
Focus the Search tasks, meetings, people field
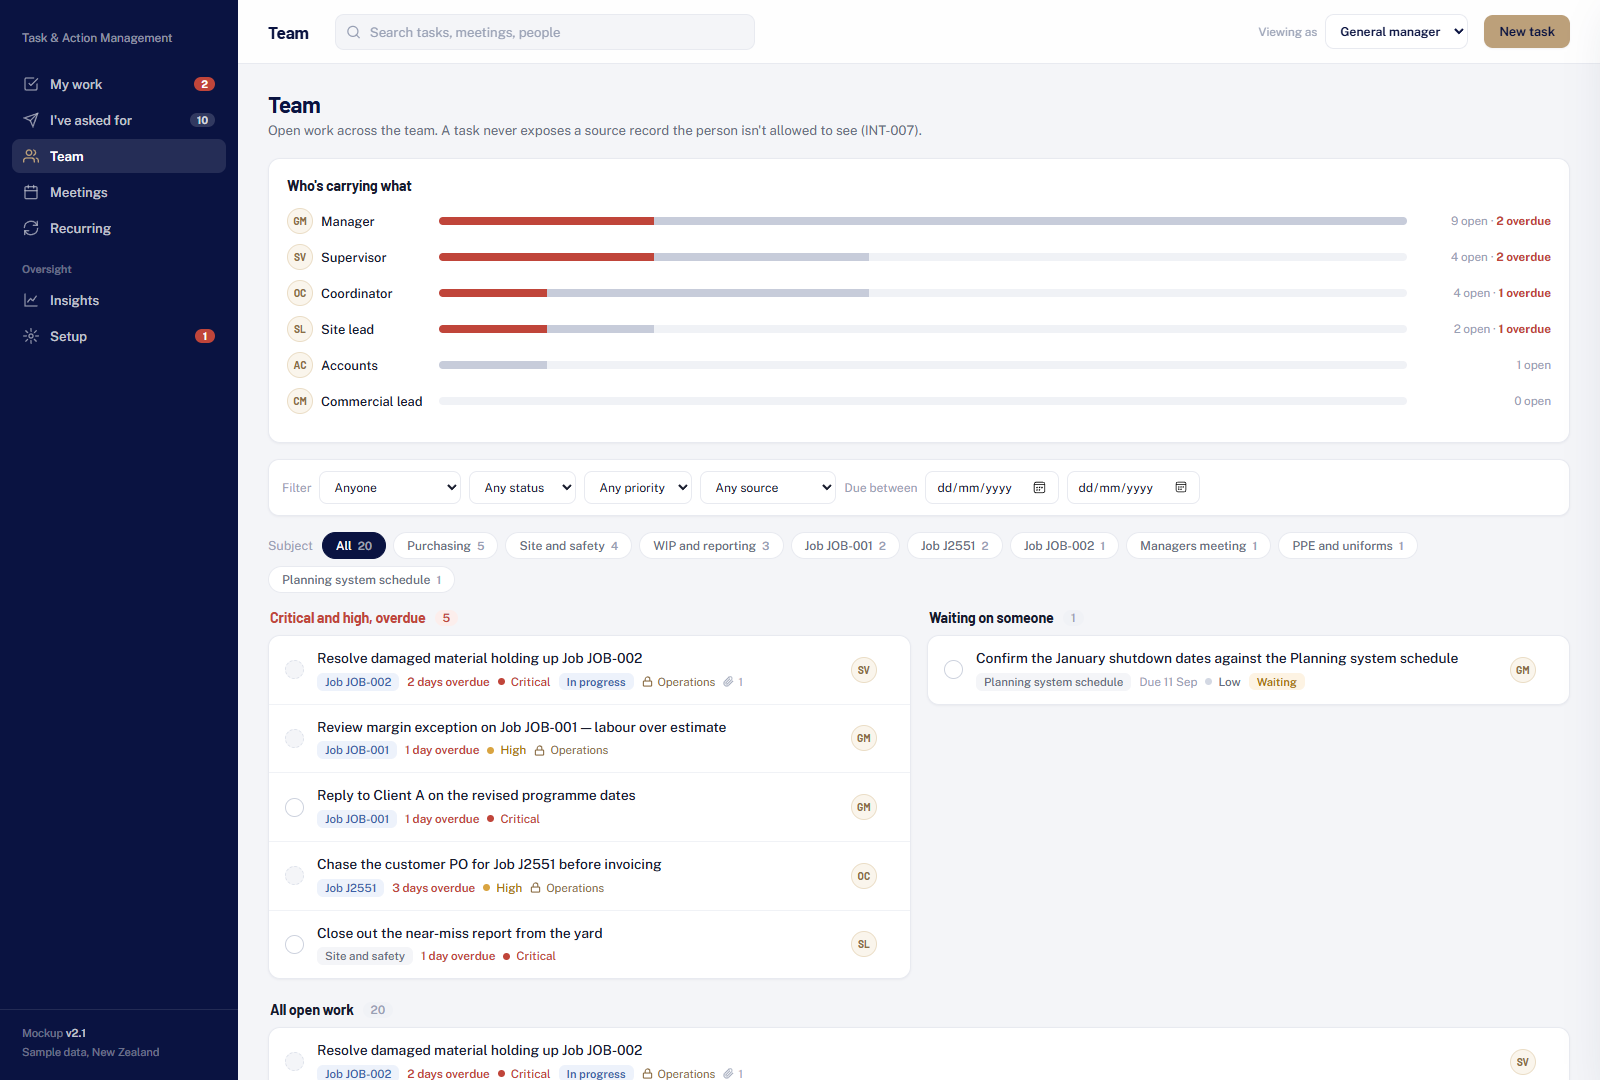tap(545, 32)
